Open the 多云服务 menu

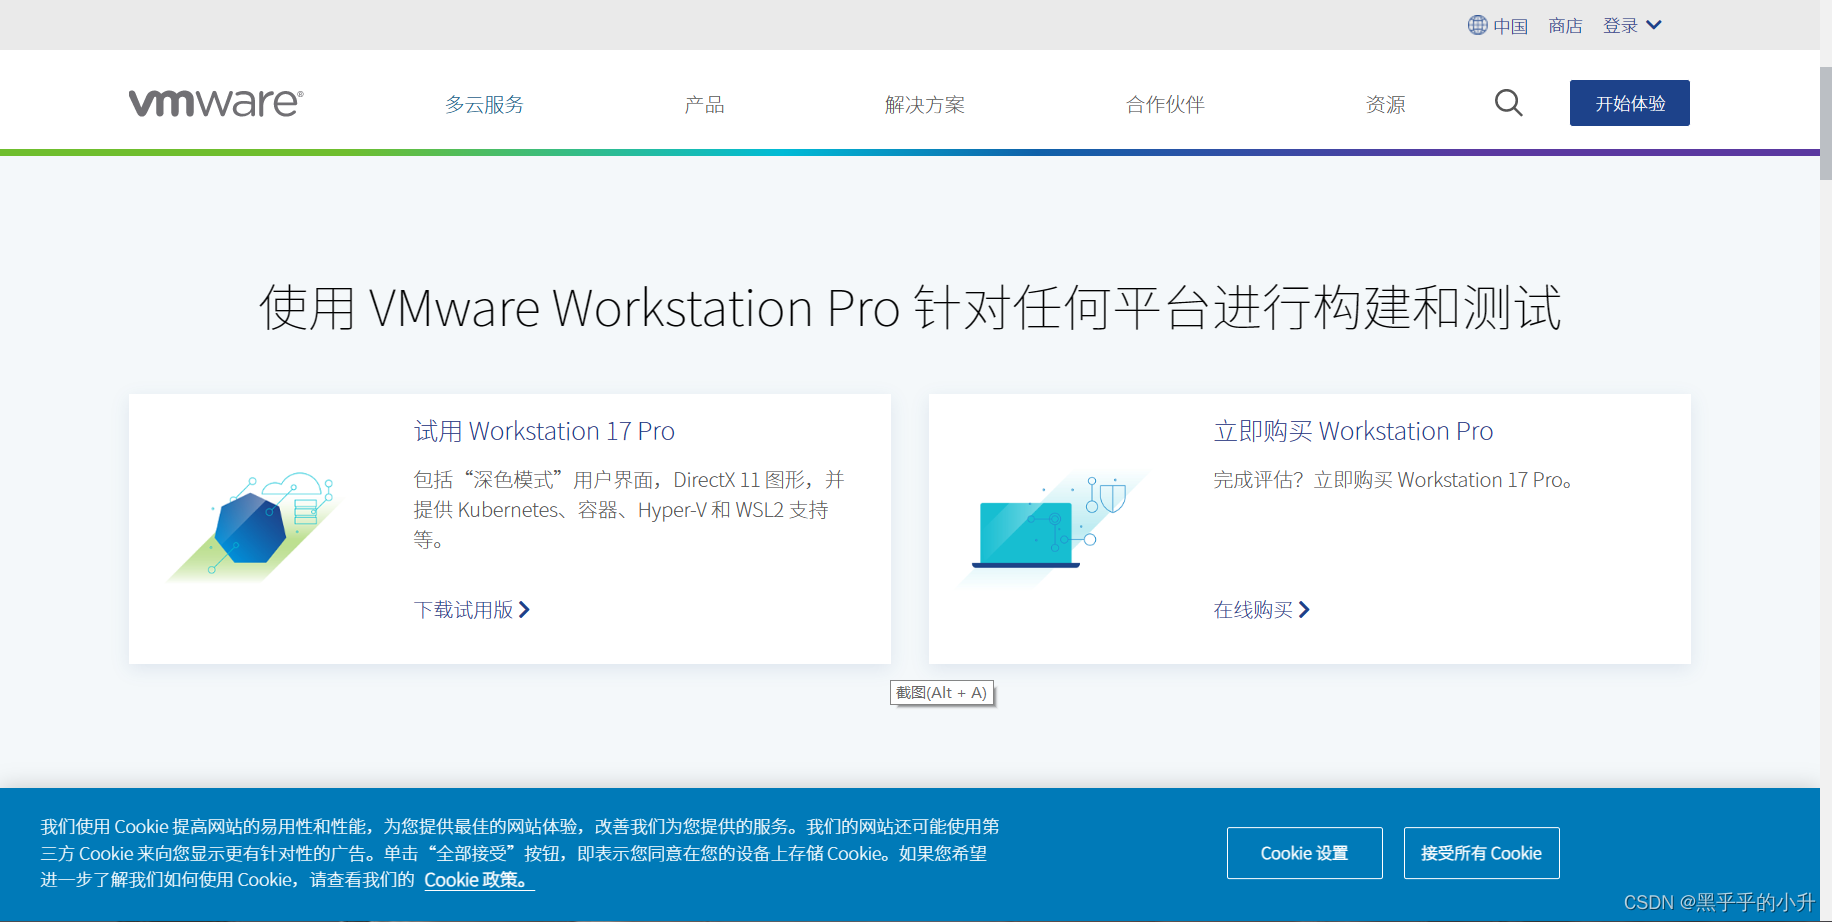pos(484,104)
